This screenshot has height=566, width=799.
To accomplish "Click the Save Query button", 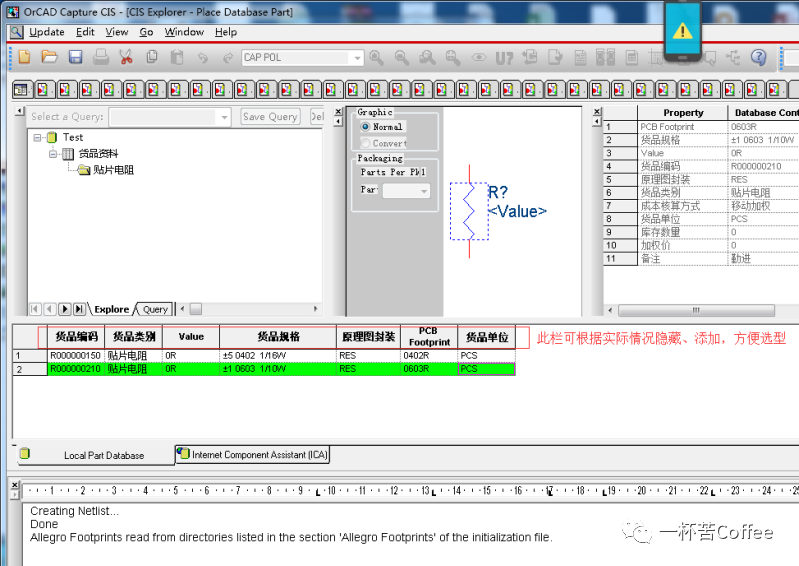I will (x=270, y=117).
